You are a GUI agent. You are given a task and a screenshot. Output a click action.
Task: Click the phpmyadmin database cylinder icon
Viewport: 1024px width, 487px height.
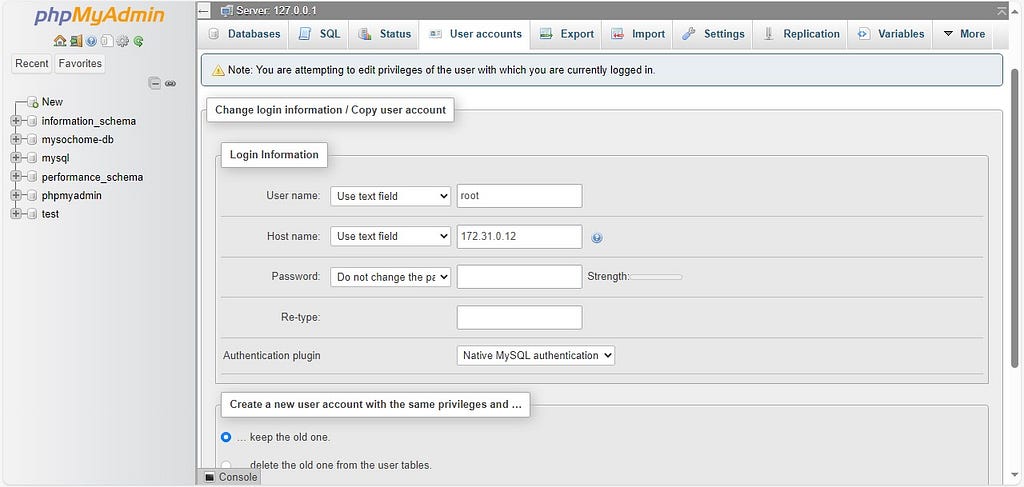[32, 196]
